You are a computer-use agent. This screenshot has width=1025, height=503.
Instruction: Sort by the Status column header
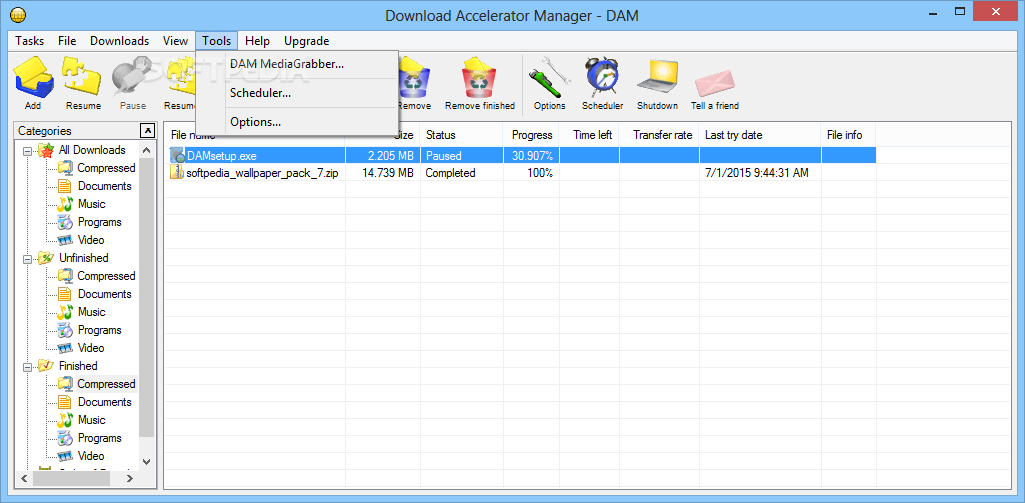tap(462, 135)
